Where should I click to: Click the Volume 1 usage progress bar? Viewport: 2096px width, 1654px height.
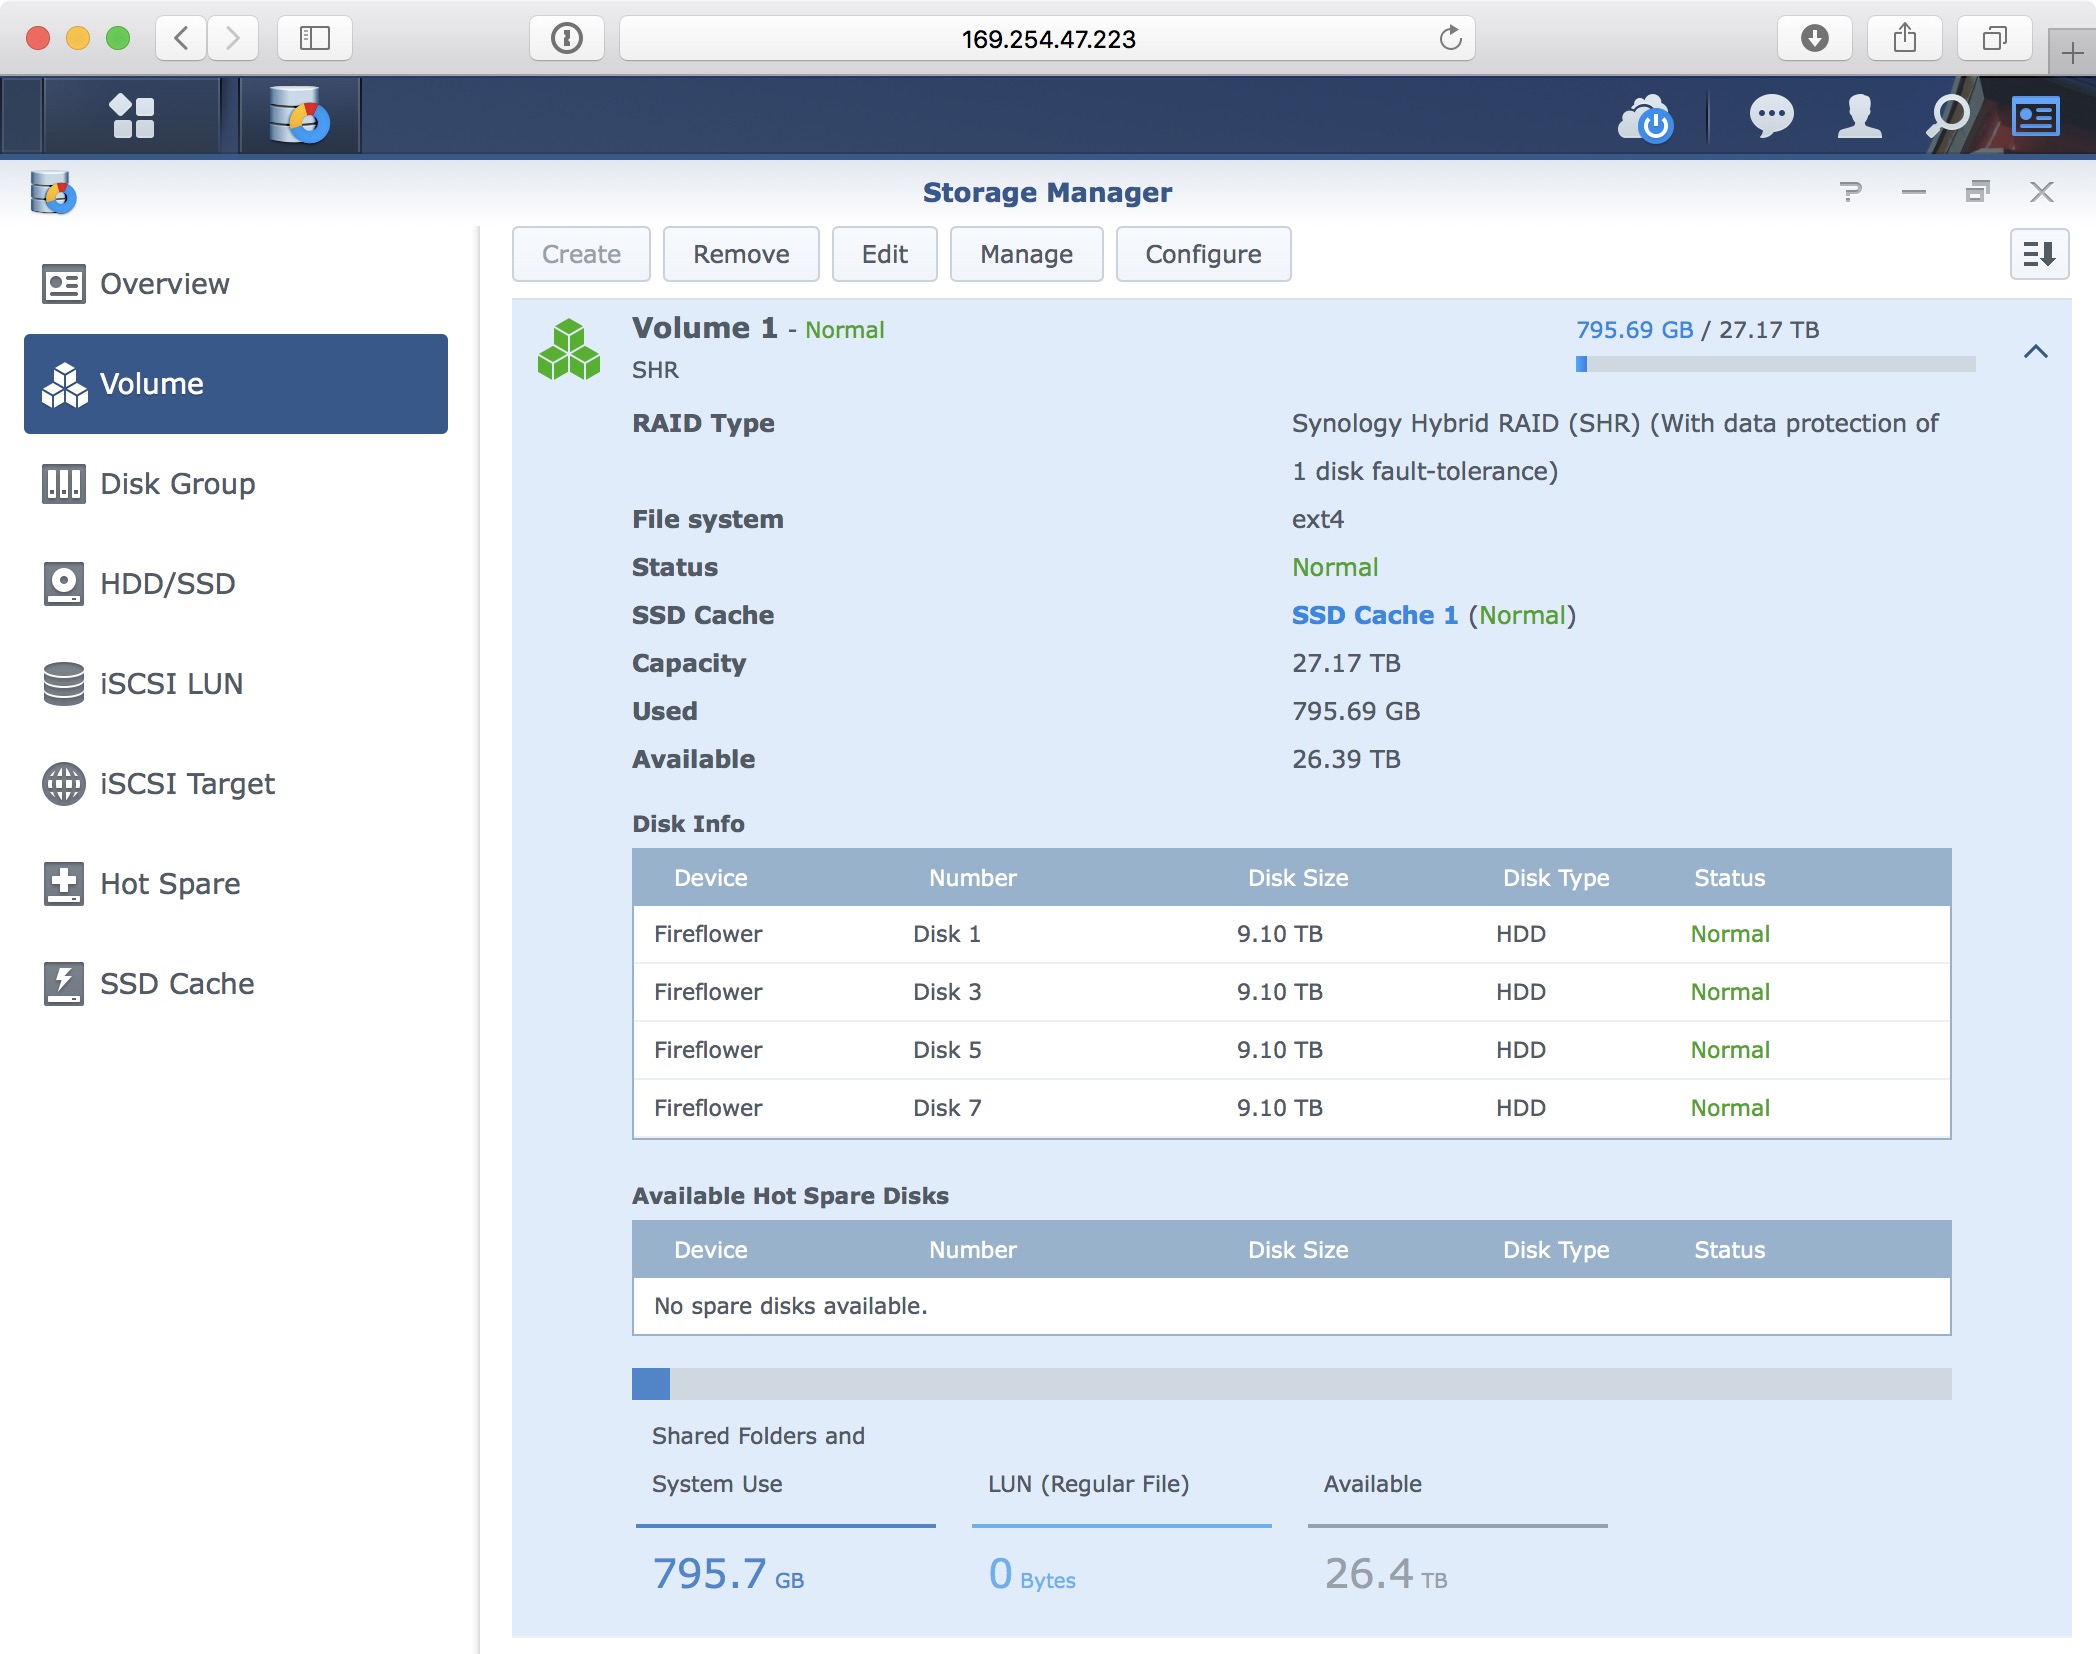click(1775, 365)
